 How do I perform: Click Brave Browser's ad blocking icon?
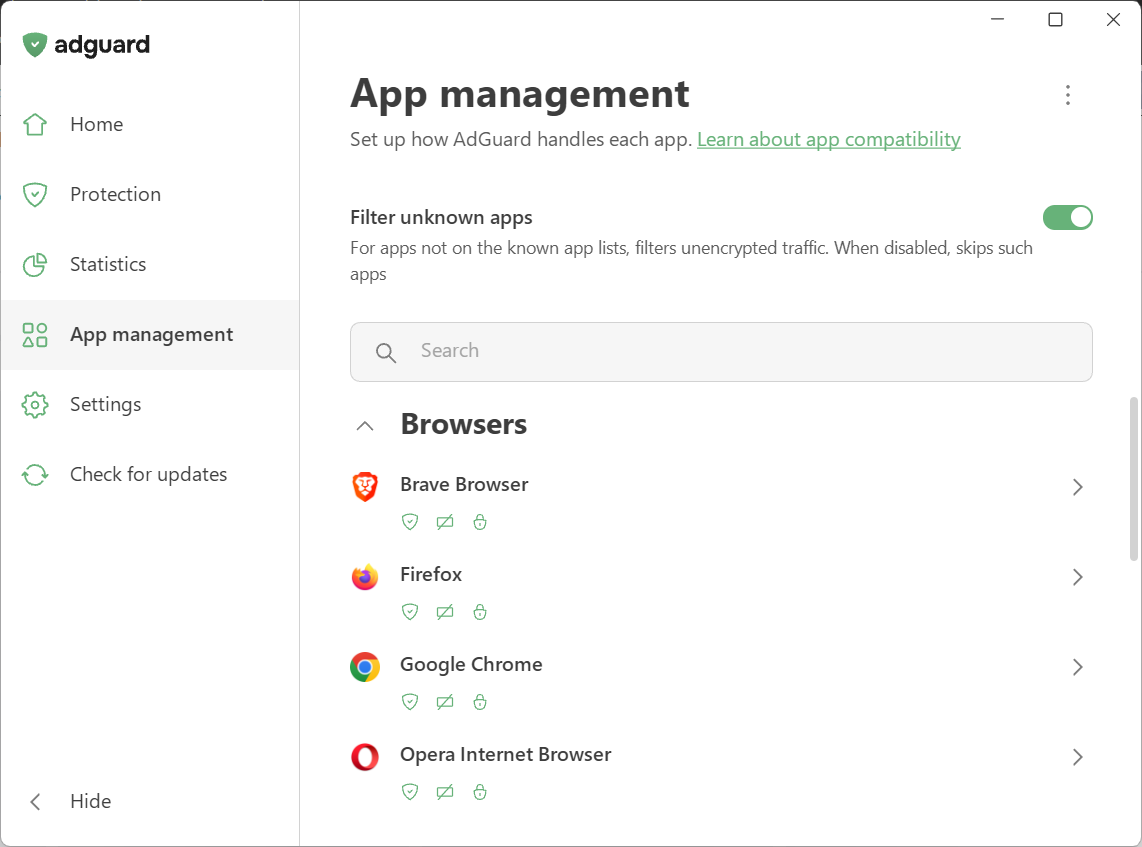tap(445, 522)
